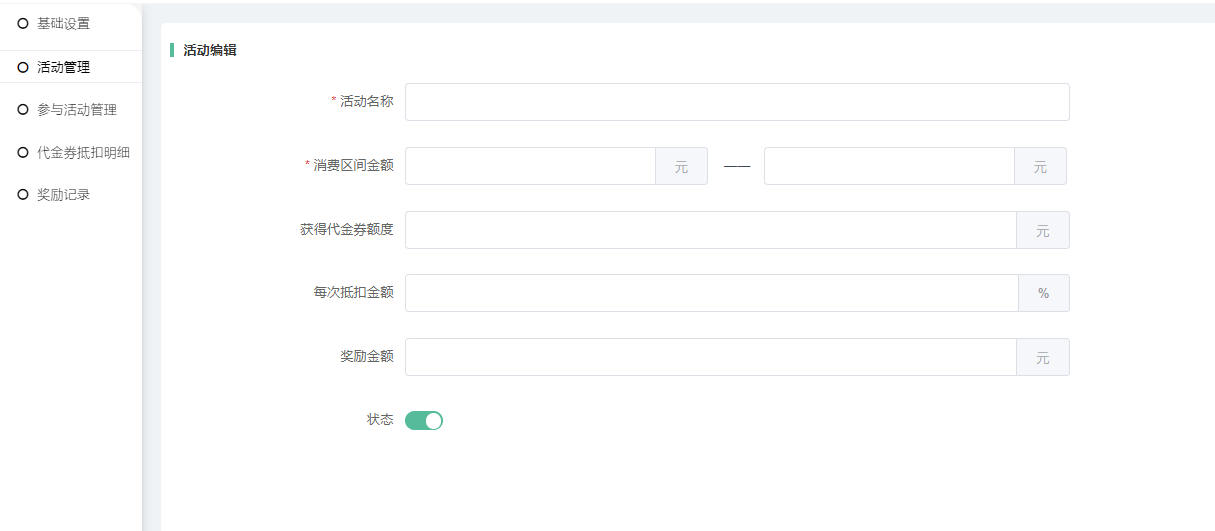Click circle icon beside 基础设置
Screen dimensions: 1215x531
pyautogui.click(x=23, y=23)
